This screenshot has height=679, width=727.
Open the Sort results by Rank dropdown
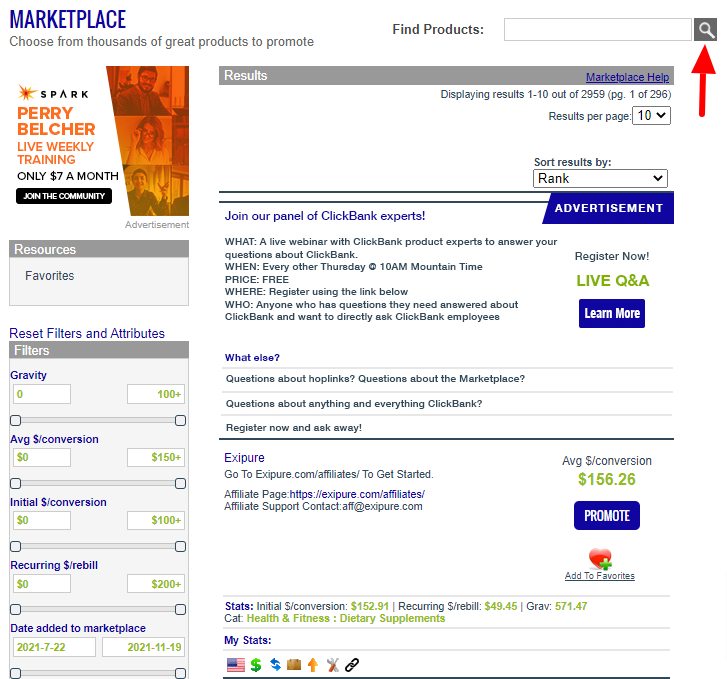click(x=600, y=178)
